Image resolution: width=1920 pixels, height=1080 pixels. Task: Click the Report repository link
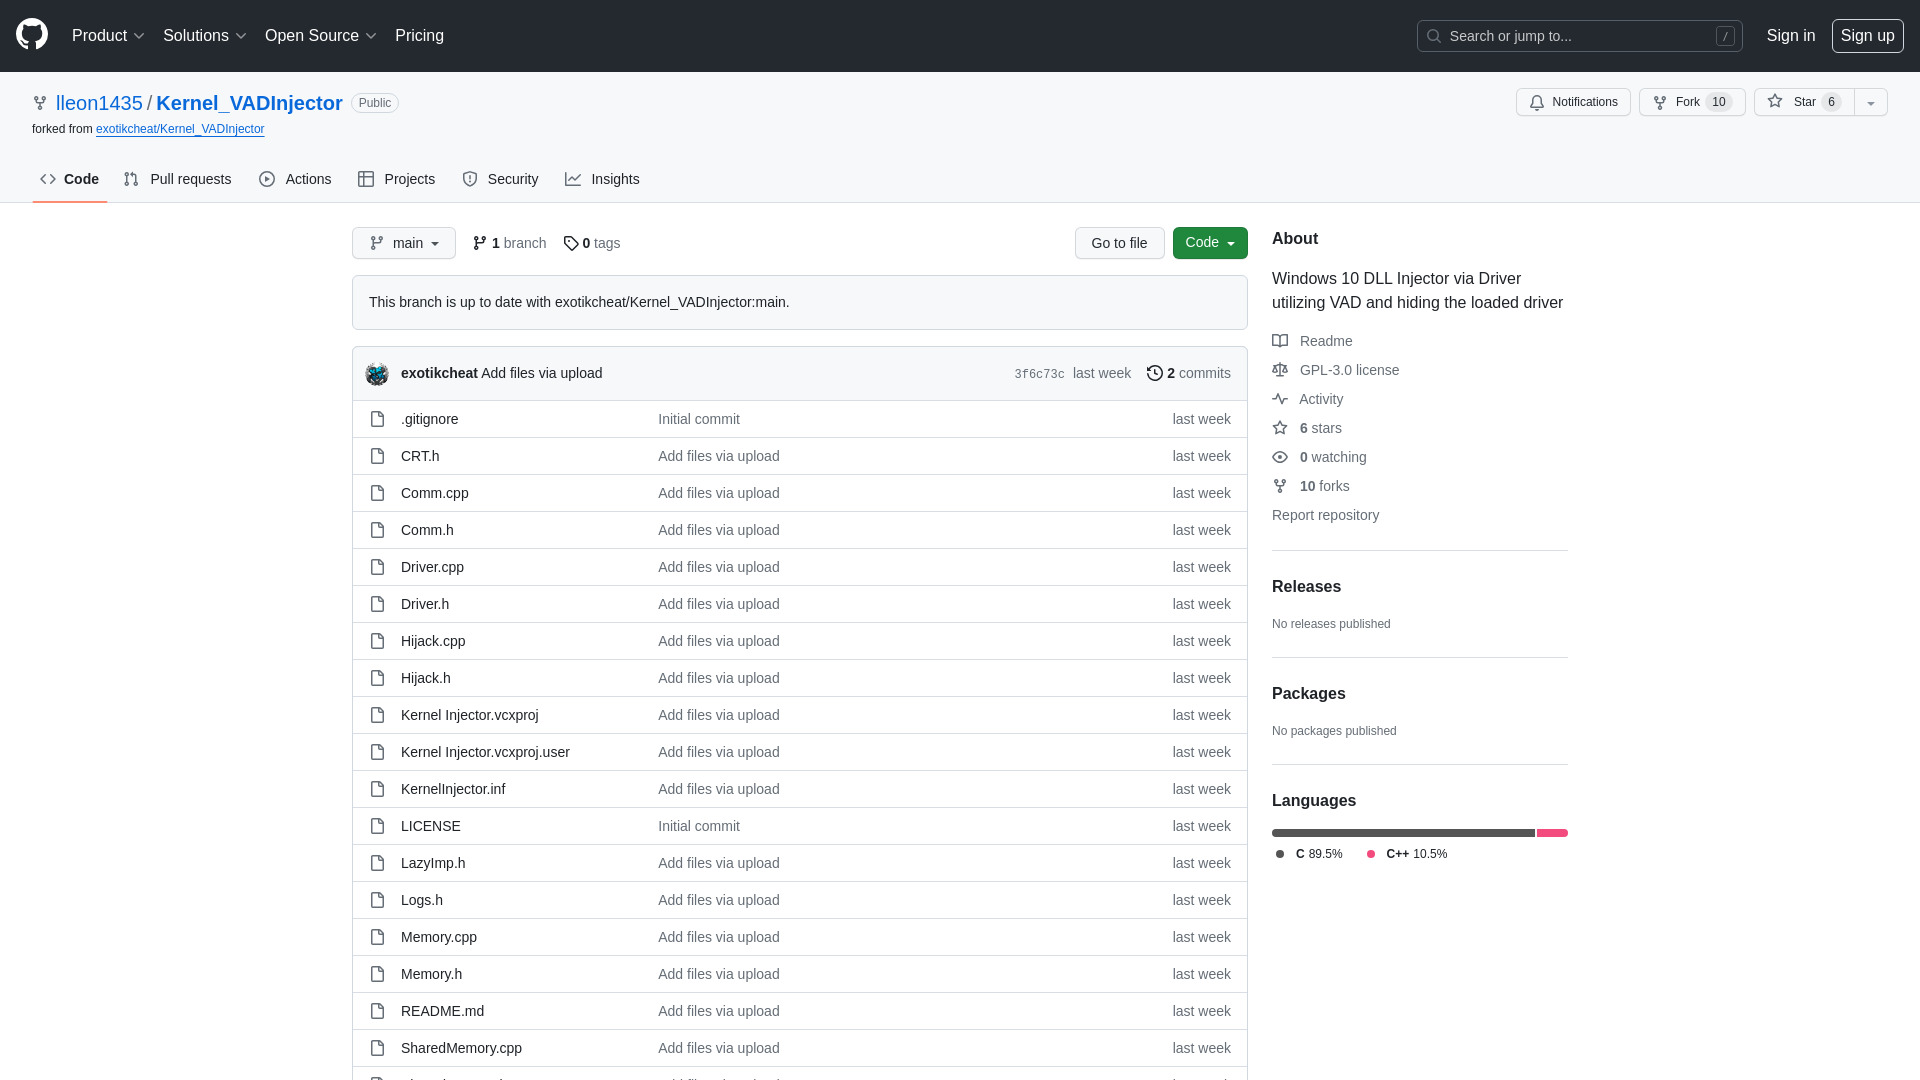[x=1325, y=515]
